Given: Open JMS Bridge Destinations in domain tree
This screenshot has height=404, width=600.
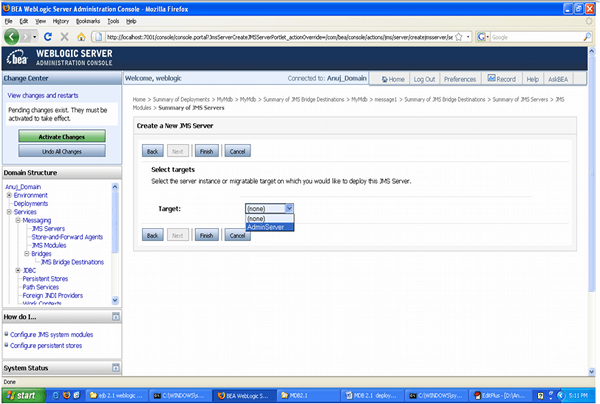Looking at the screenshot, I should pos(74,262).
